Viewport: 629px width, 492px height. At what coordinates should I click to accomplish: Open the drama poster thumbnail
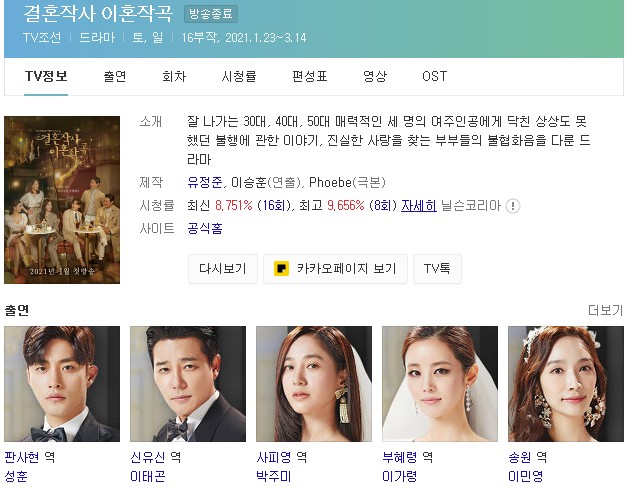click(62, 200)
